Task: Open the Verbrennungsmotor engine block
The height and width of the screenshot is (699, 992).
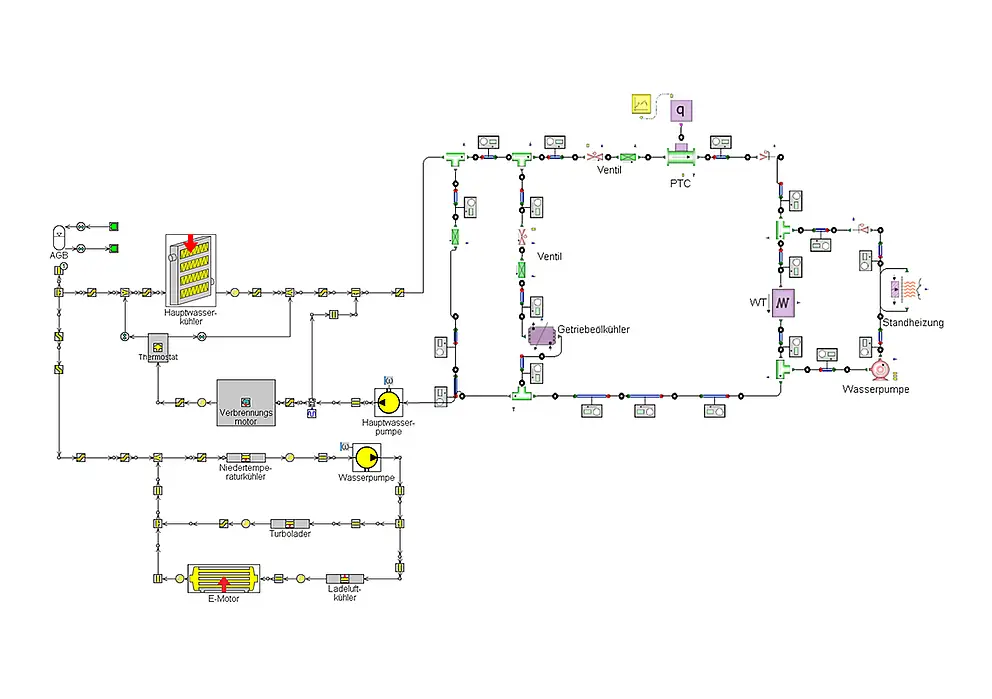Action: pyautogui.click(x=246, y=402)
